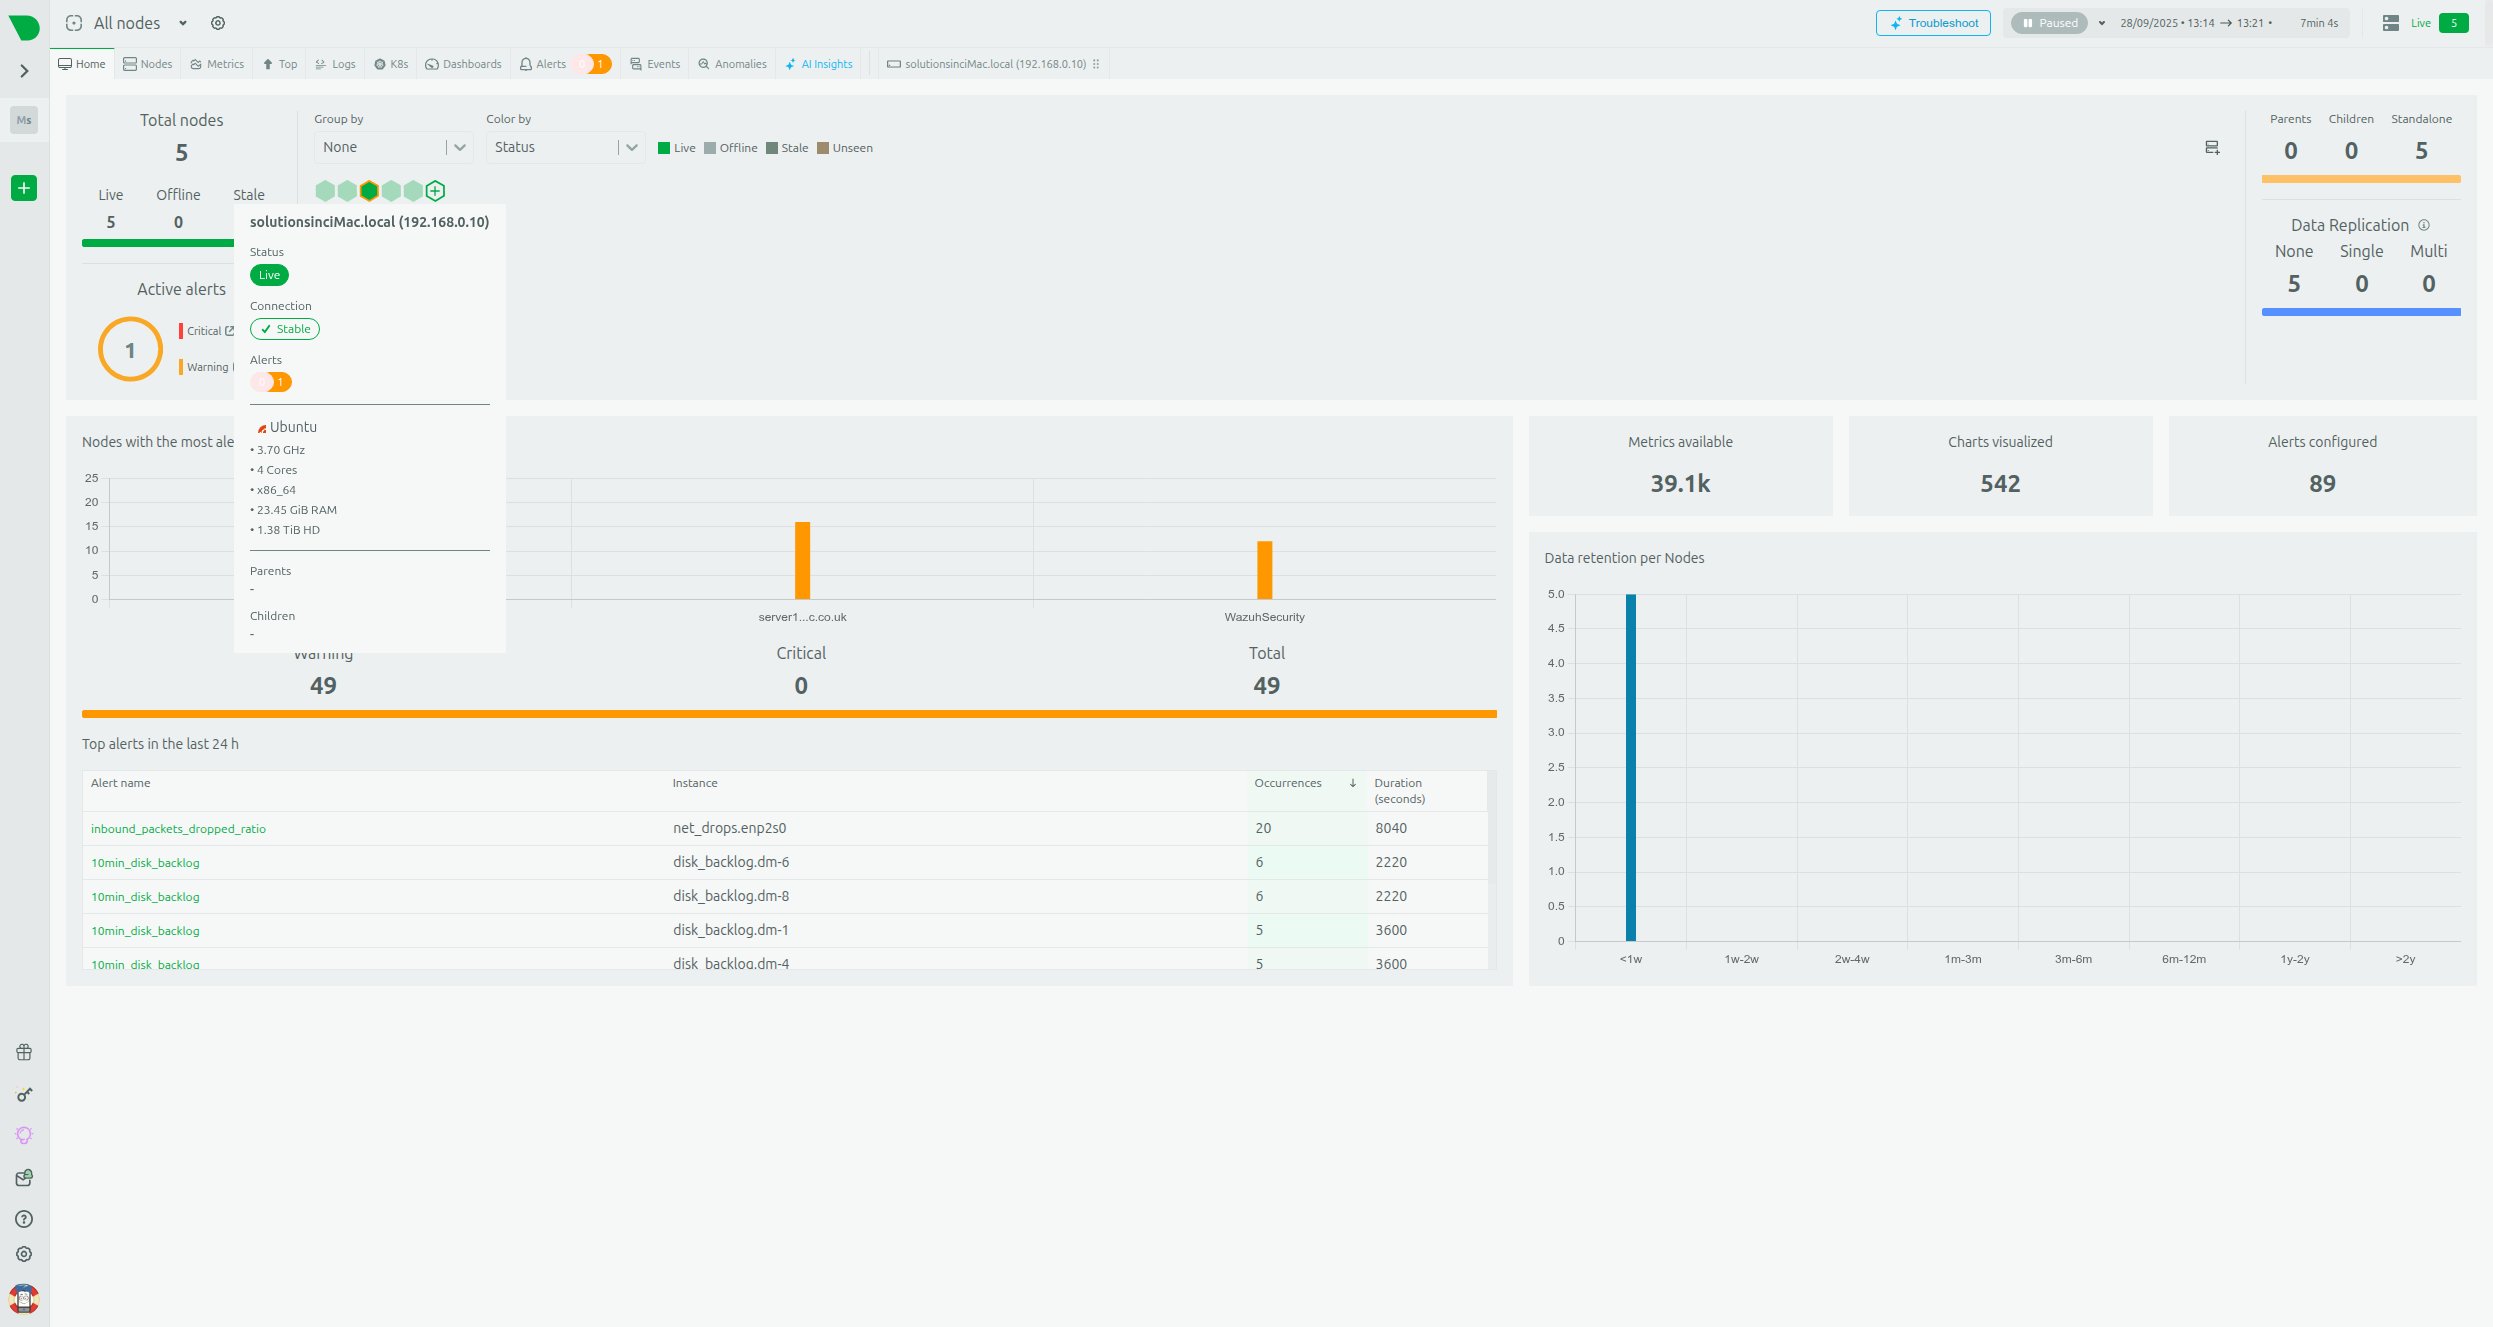The height and width of the screenshot is (1327, 2493).
Task: Toggle the Offline legend filter
Action: click(730, 148)
